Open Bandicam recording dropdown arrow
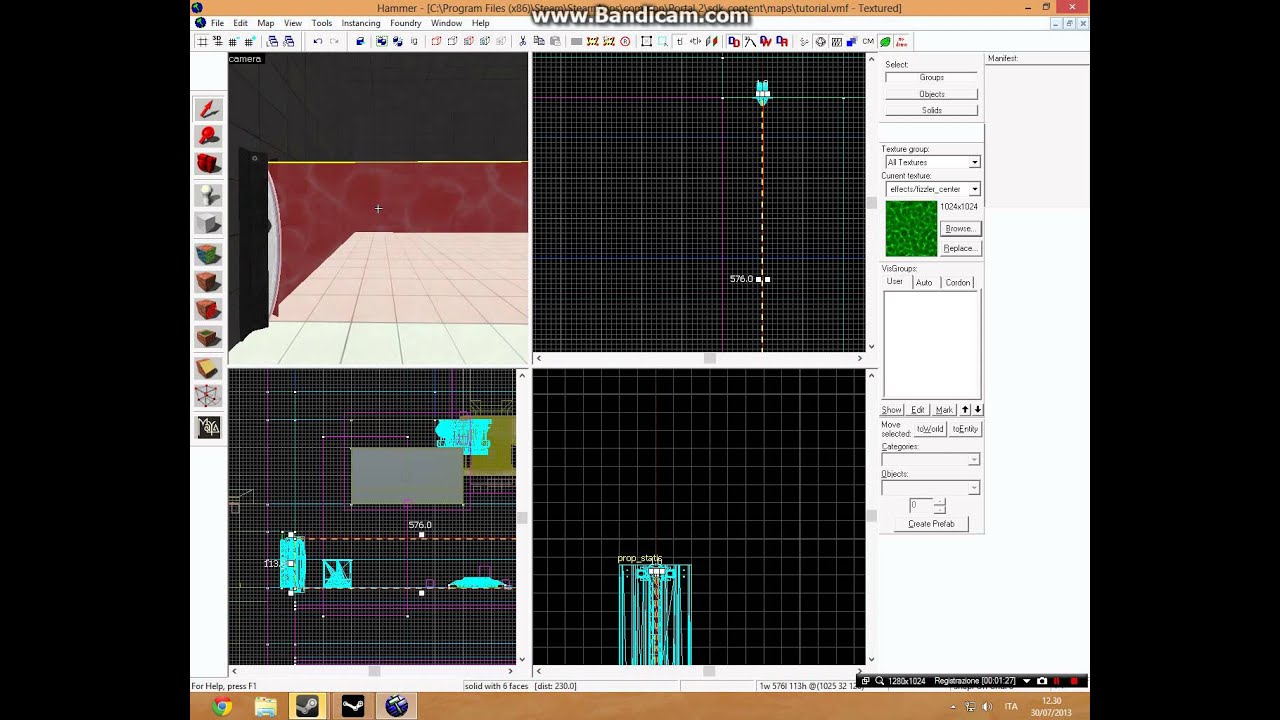The image size is (1280, 720). coord(1027,681)
